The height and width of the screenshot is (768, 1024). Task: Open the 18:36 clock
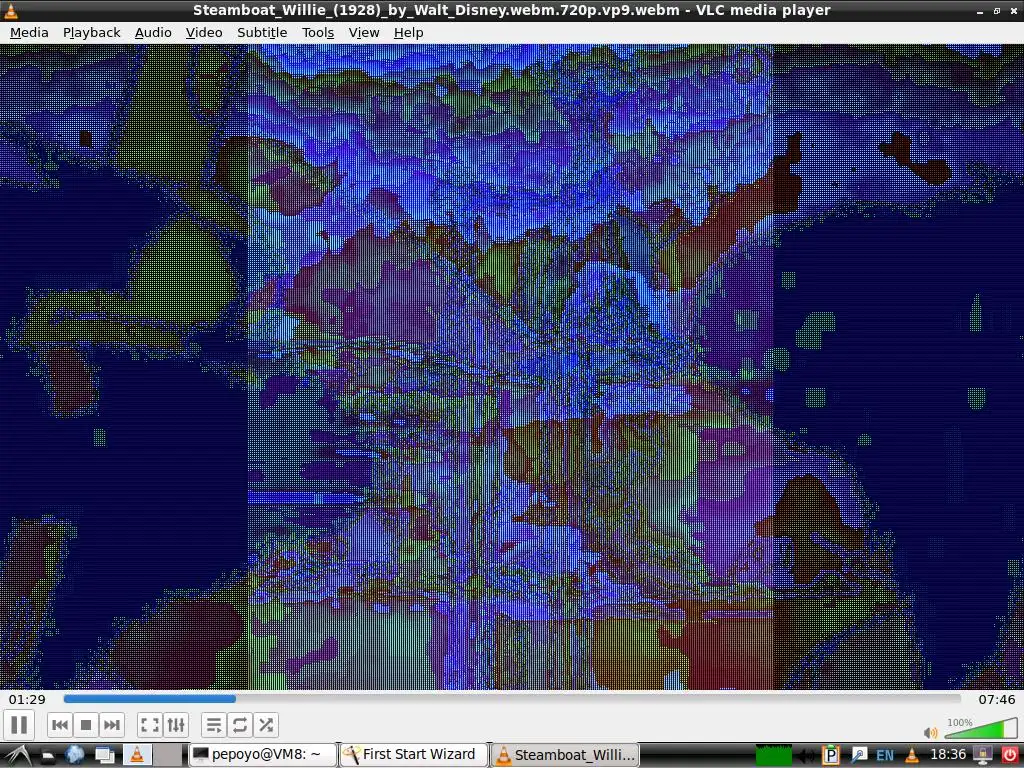click(948, 755)
